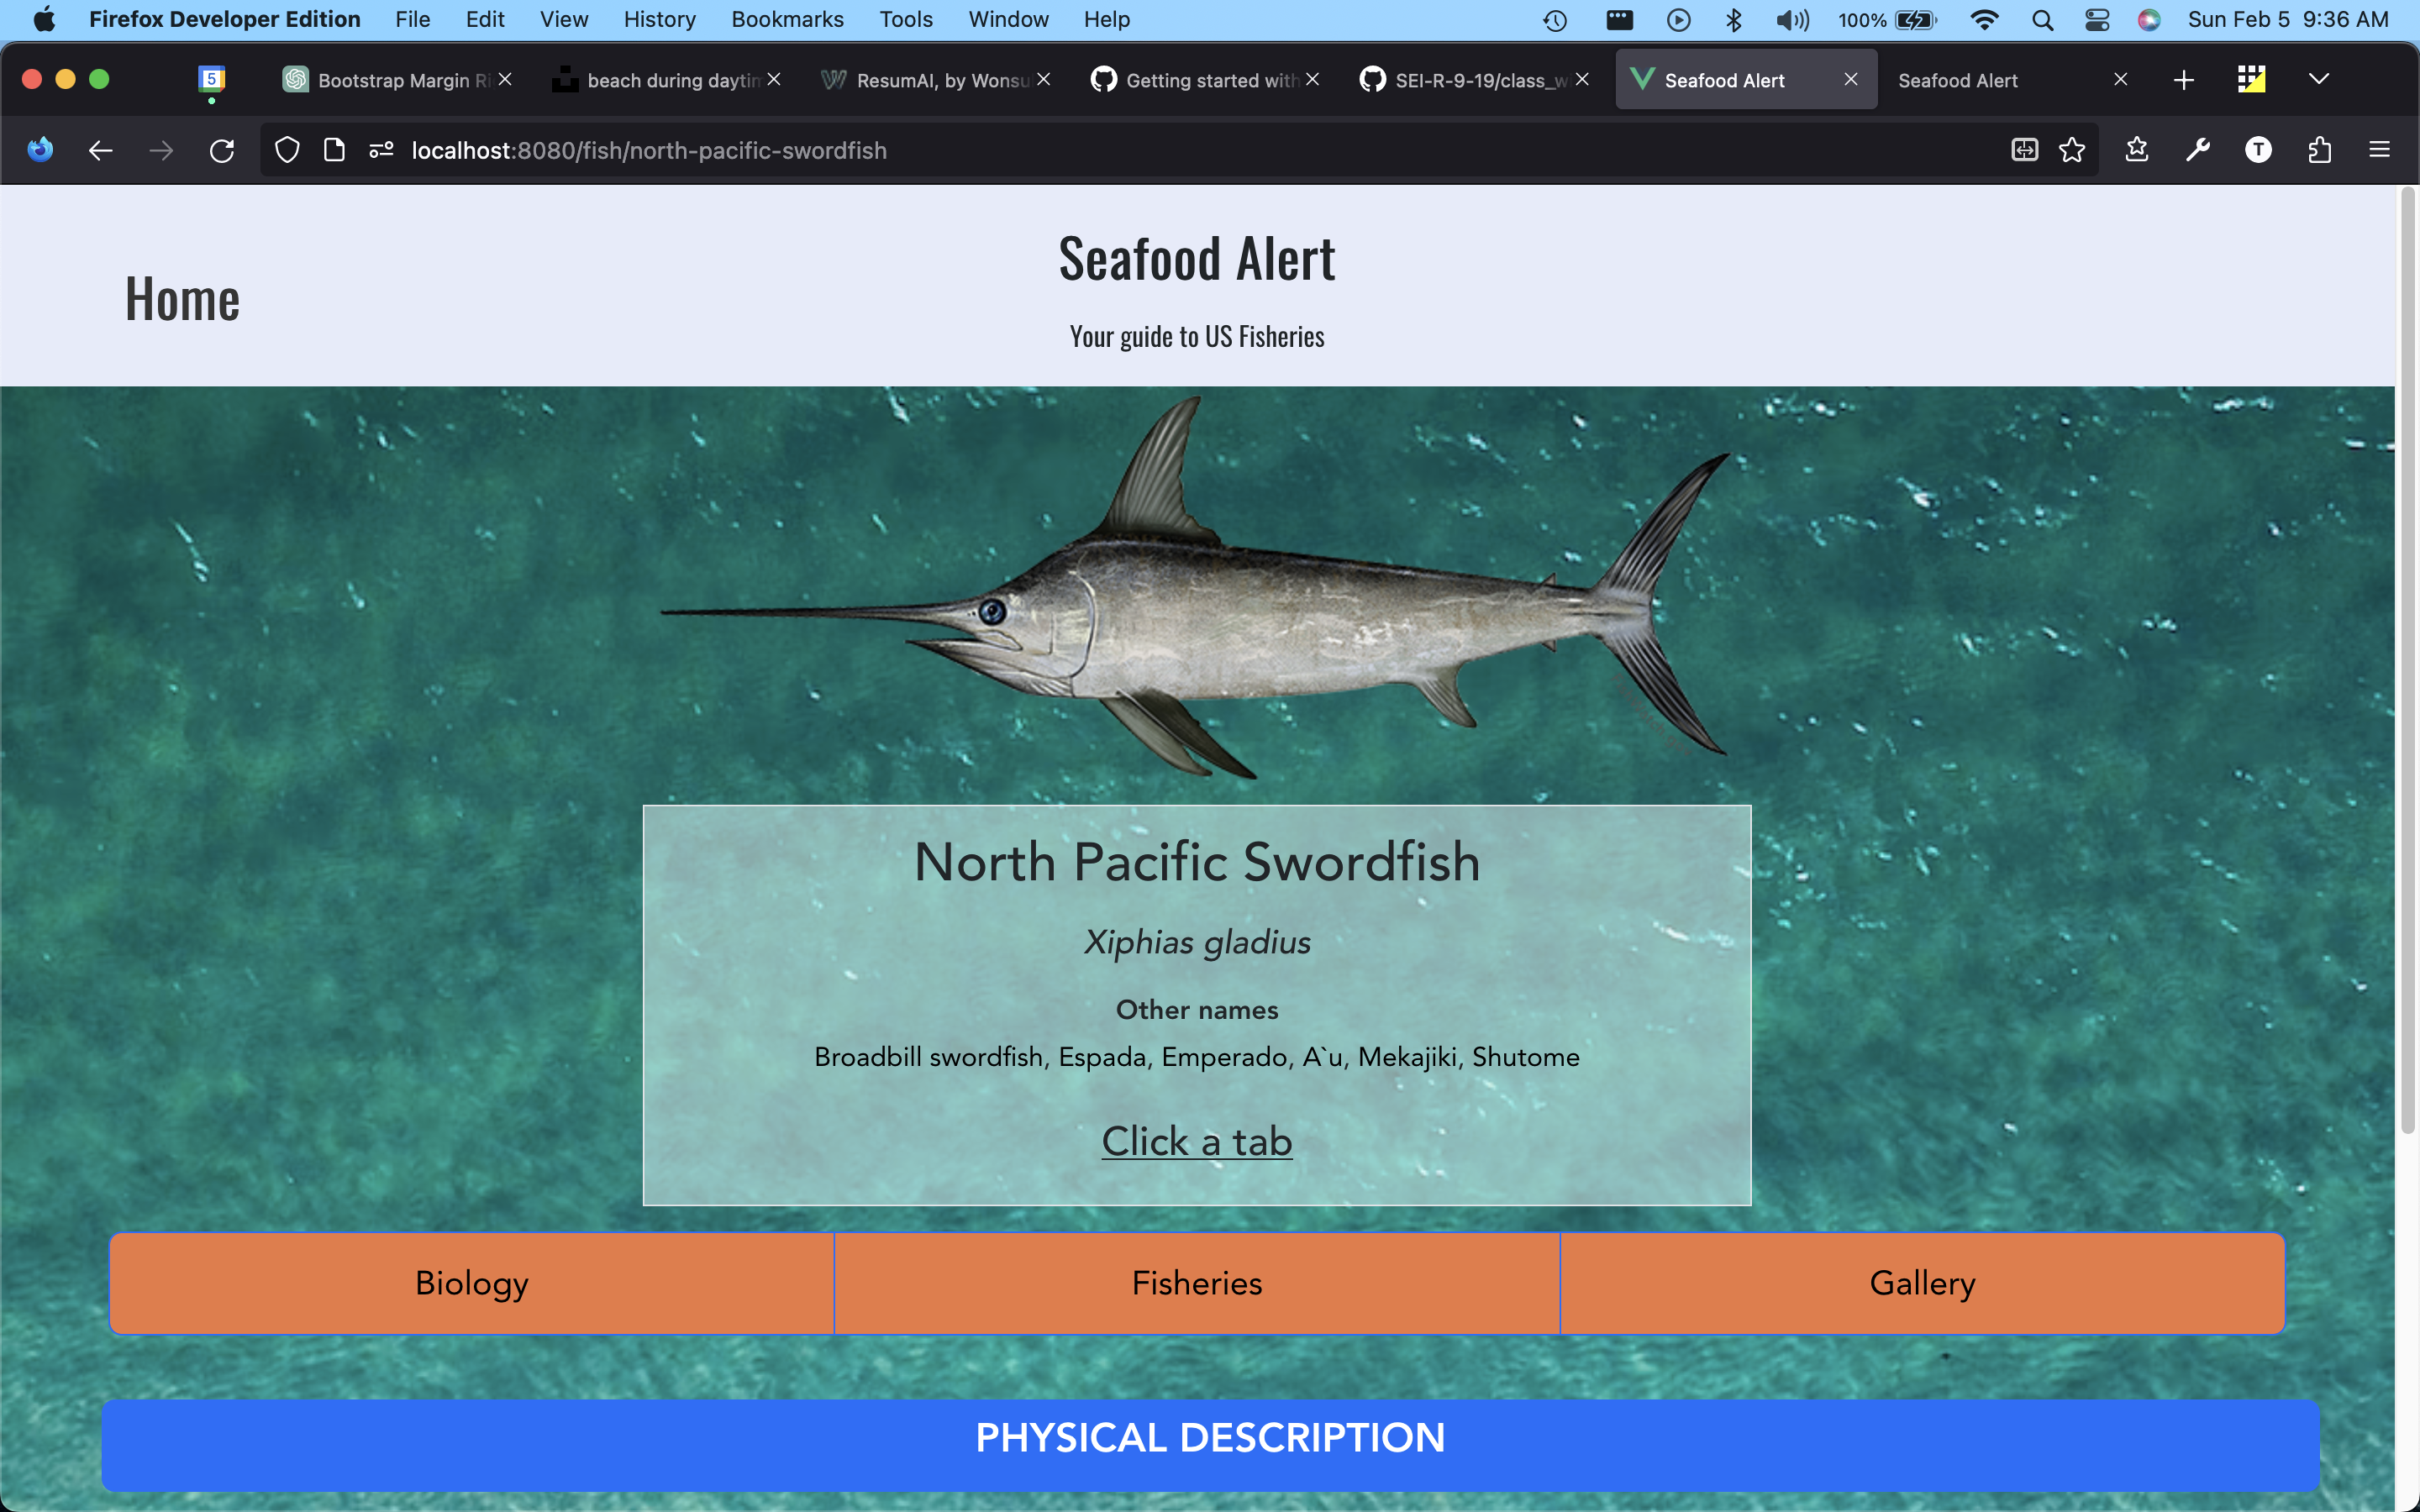Click the Gallery tab button
The height and width of the screenshot is (1512, 2420).
click(x=1921, y=1283)
